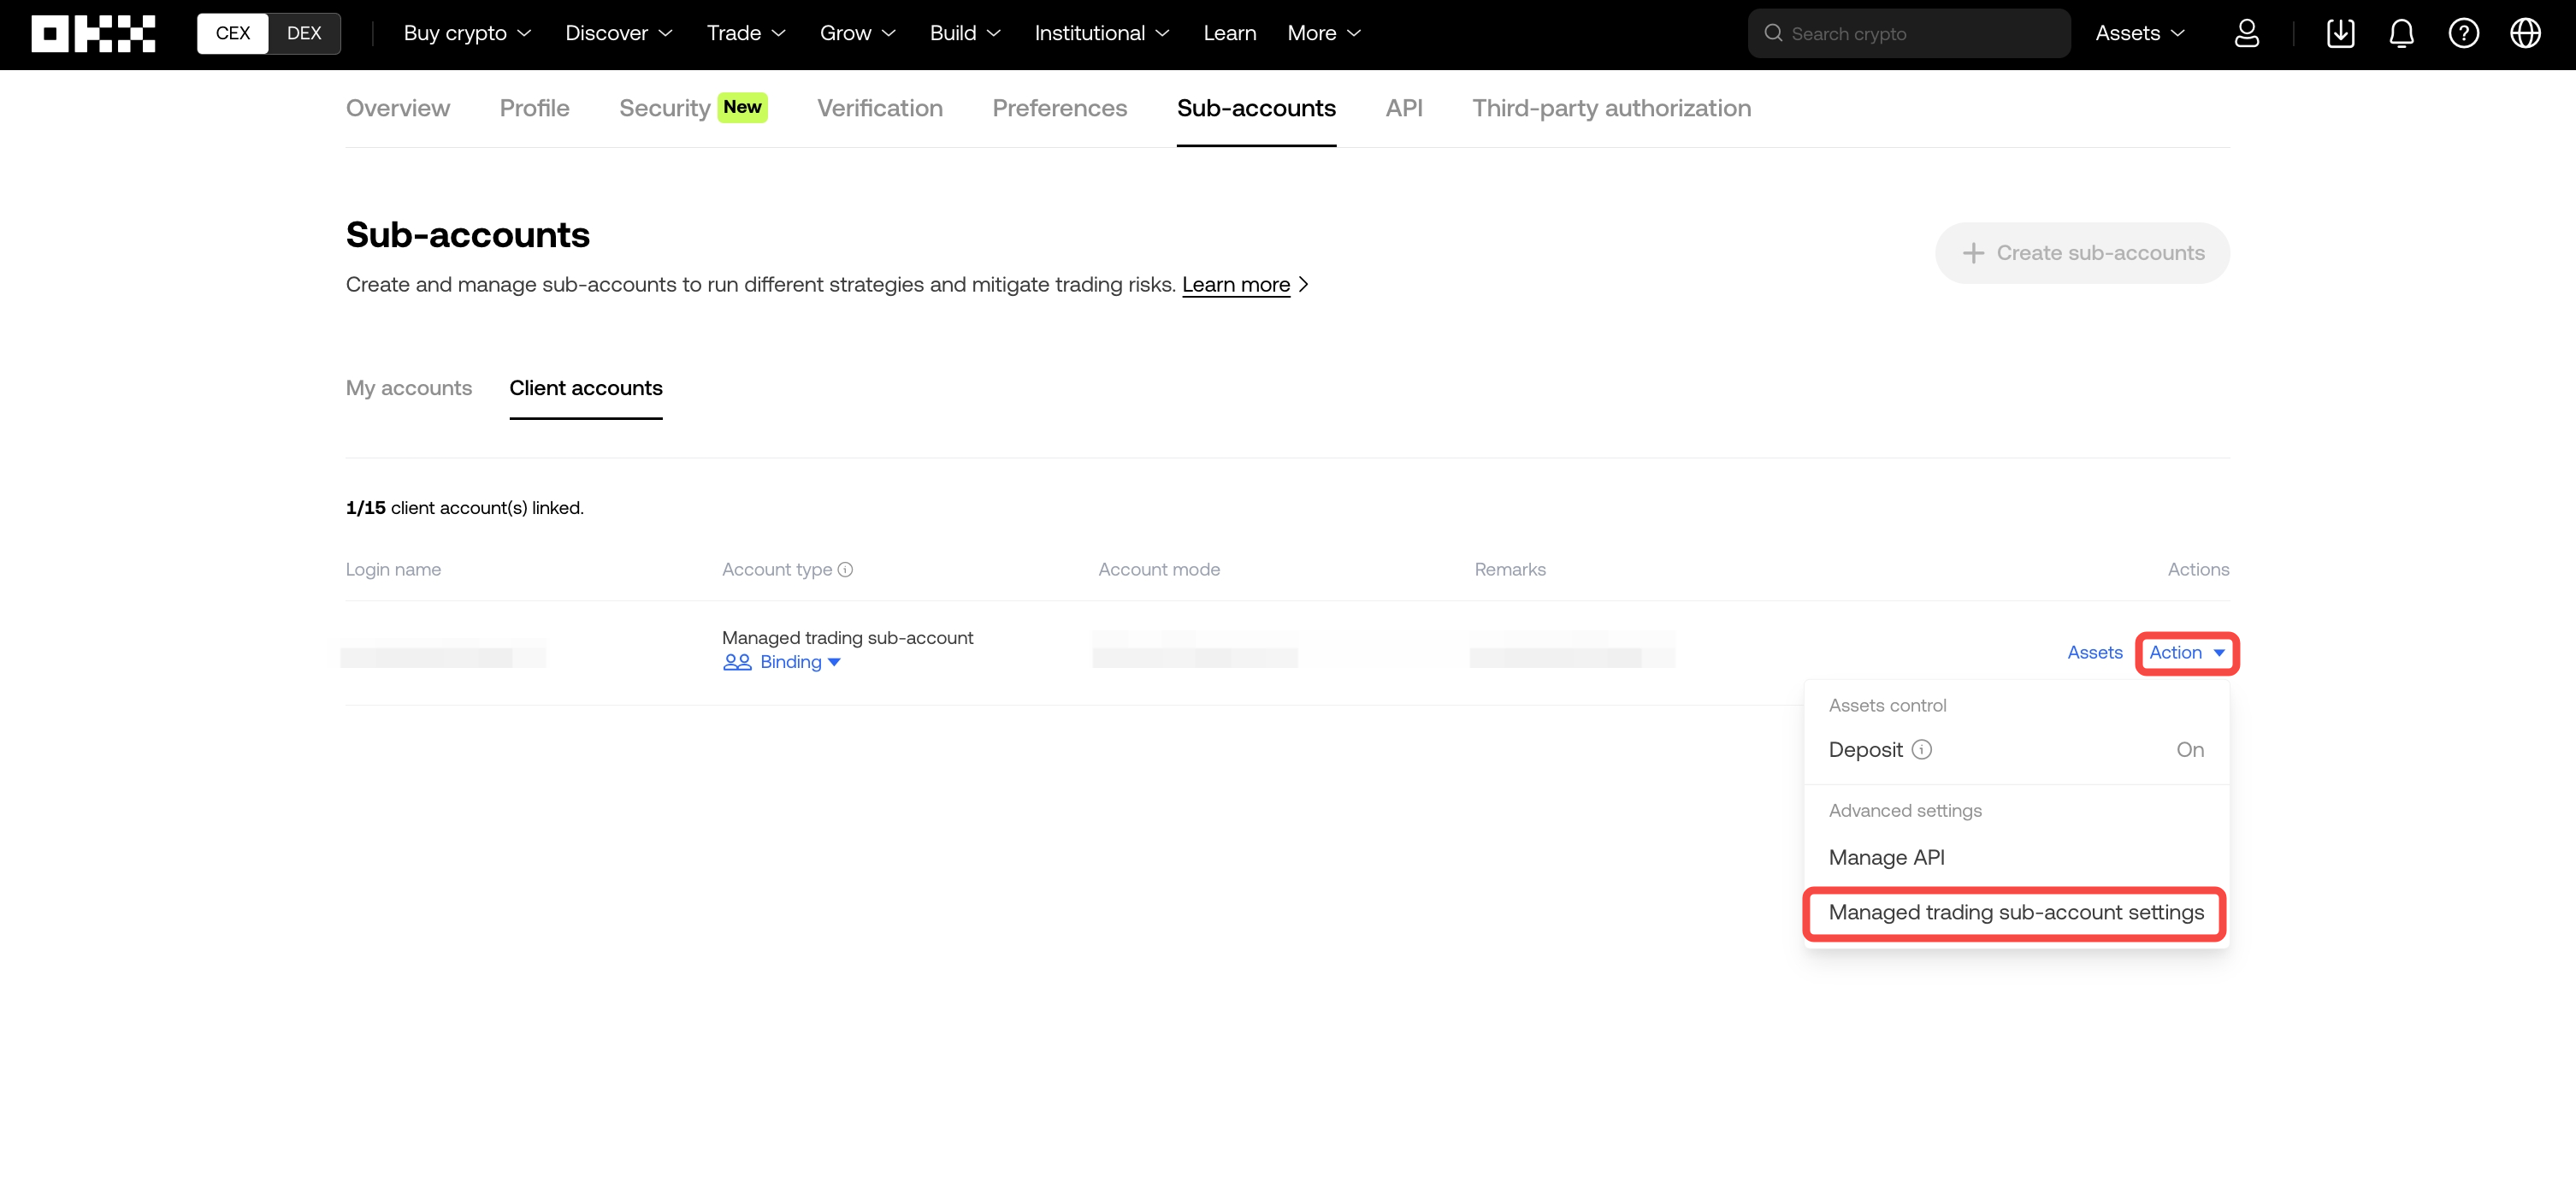The width and height of the screenshot is (2576, 1182).
Task: Follow the Learn more link
Action: click(1236, 285)
